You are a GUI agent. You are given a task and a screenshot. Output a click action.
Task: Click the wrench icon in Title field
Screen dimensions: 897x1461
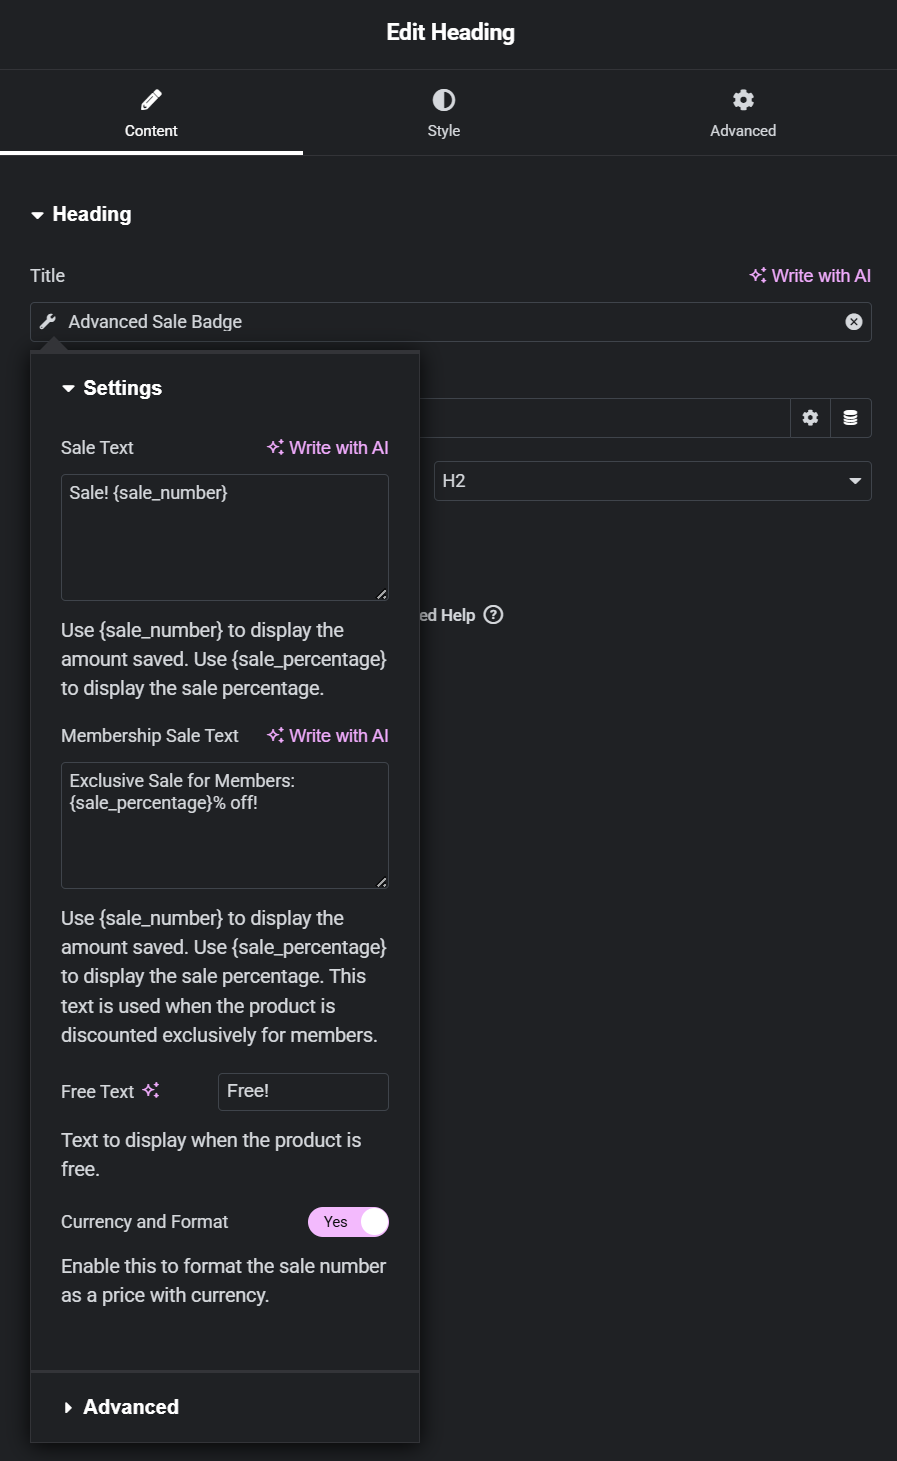tap(48, 322)
